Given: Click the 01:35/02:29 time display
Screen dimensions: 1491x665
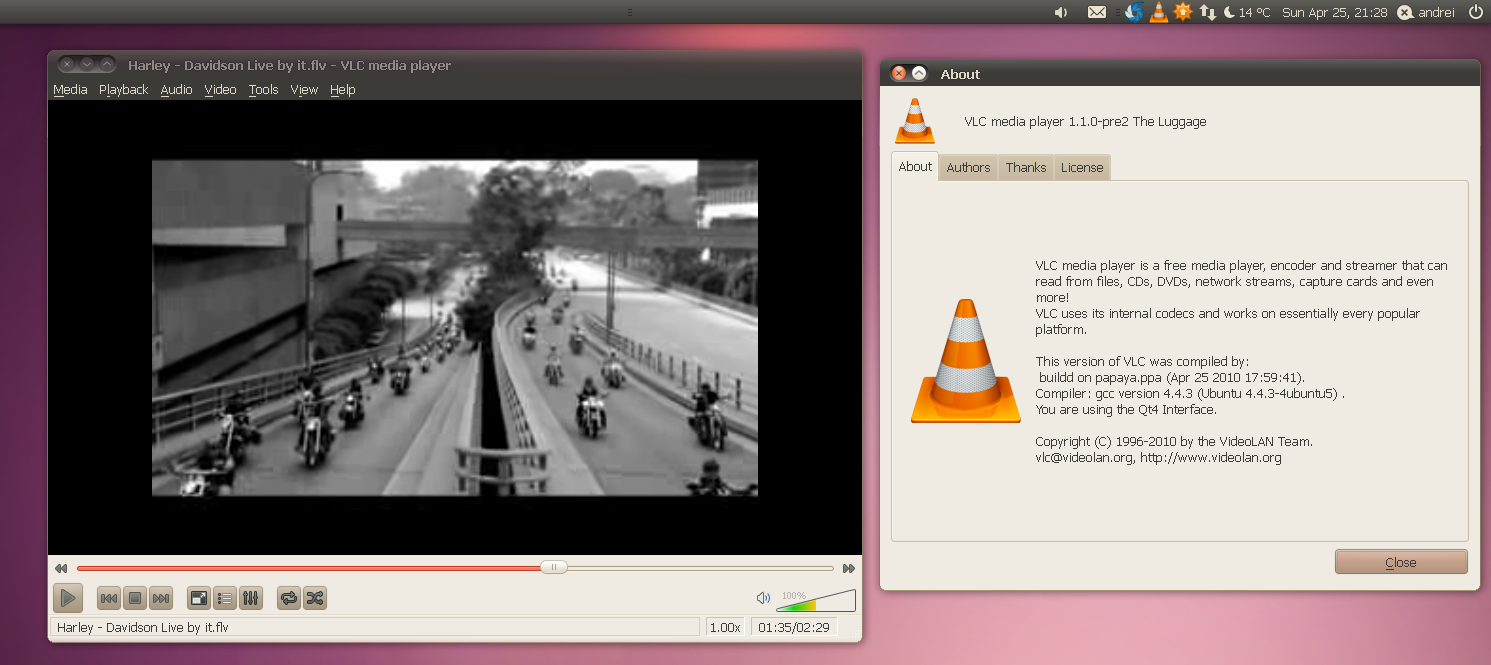Looking at the screenshot, I should [794, 627].
